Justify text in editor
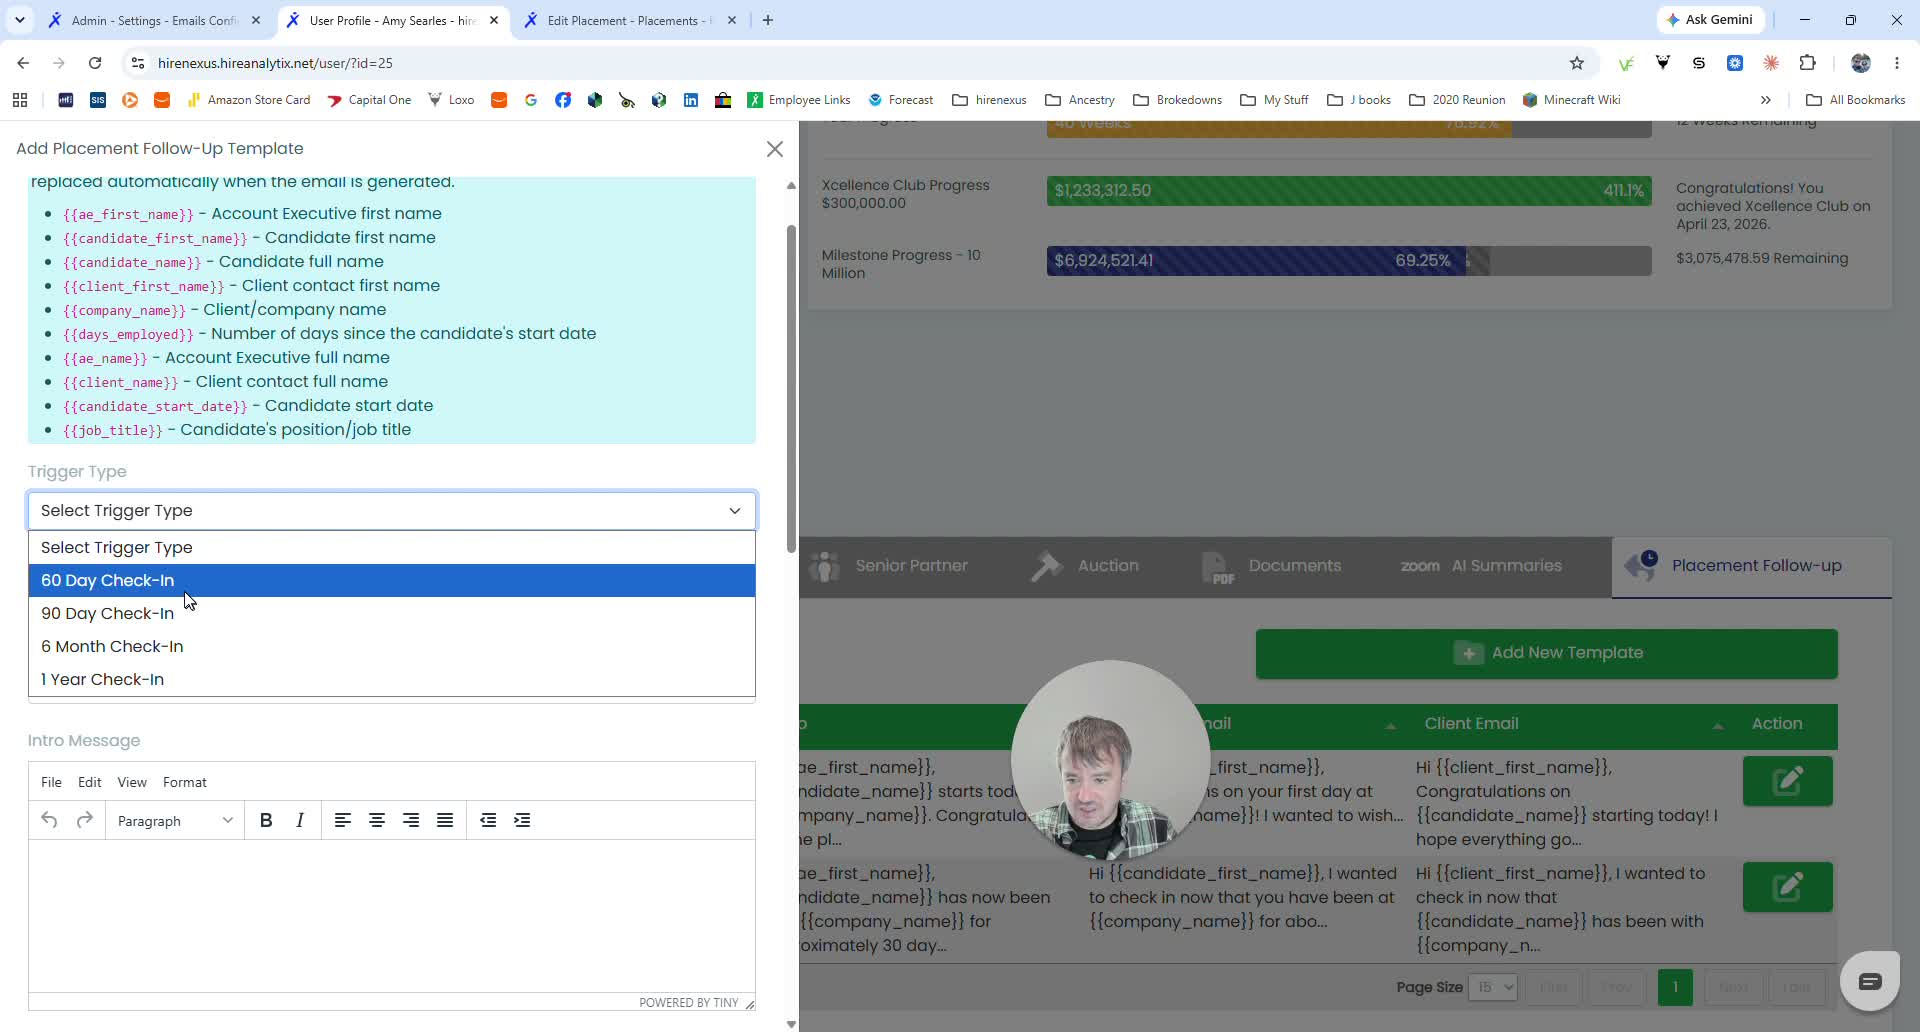 (x=445, y=820)
